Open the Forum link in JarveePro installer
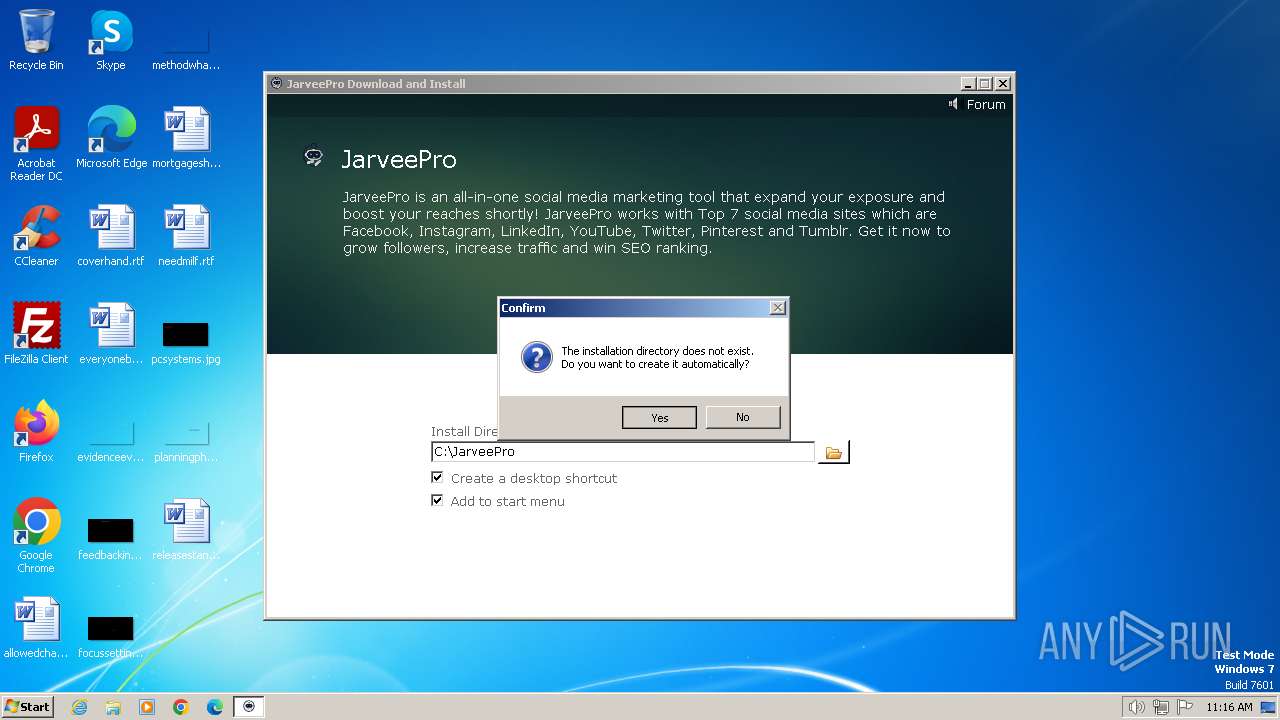The width and height of the screenshot is (1280, 720). (986, 104)
